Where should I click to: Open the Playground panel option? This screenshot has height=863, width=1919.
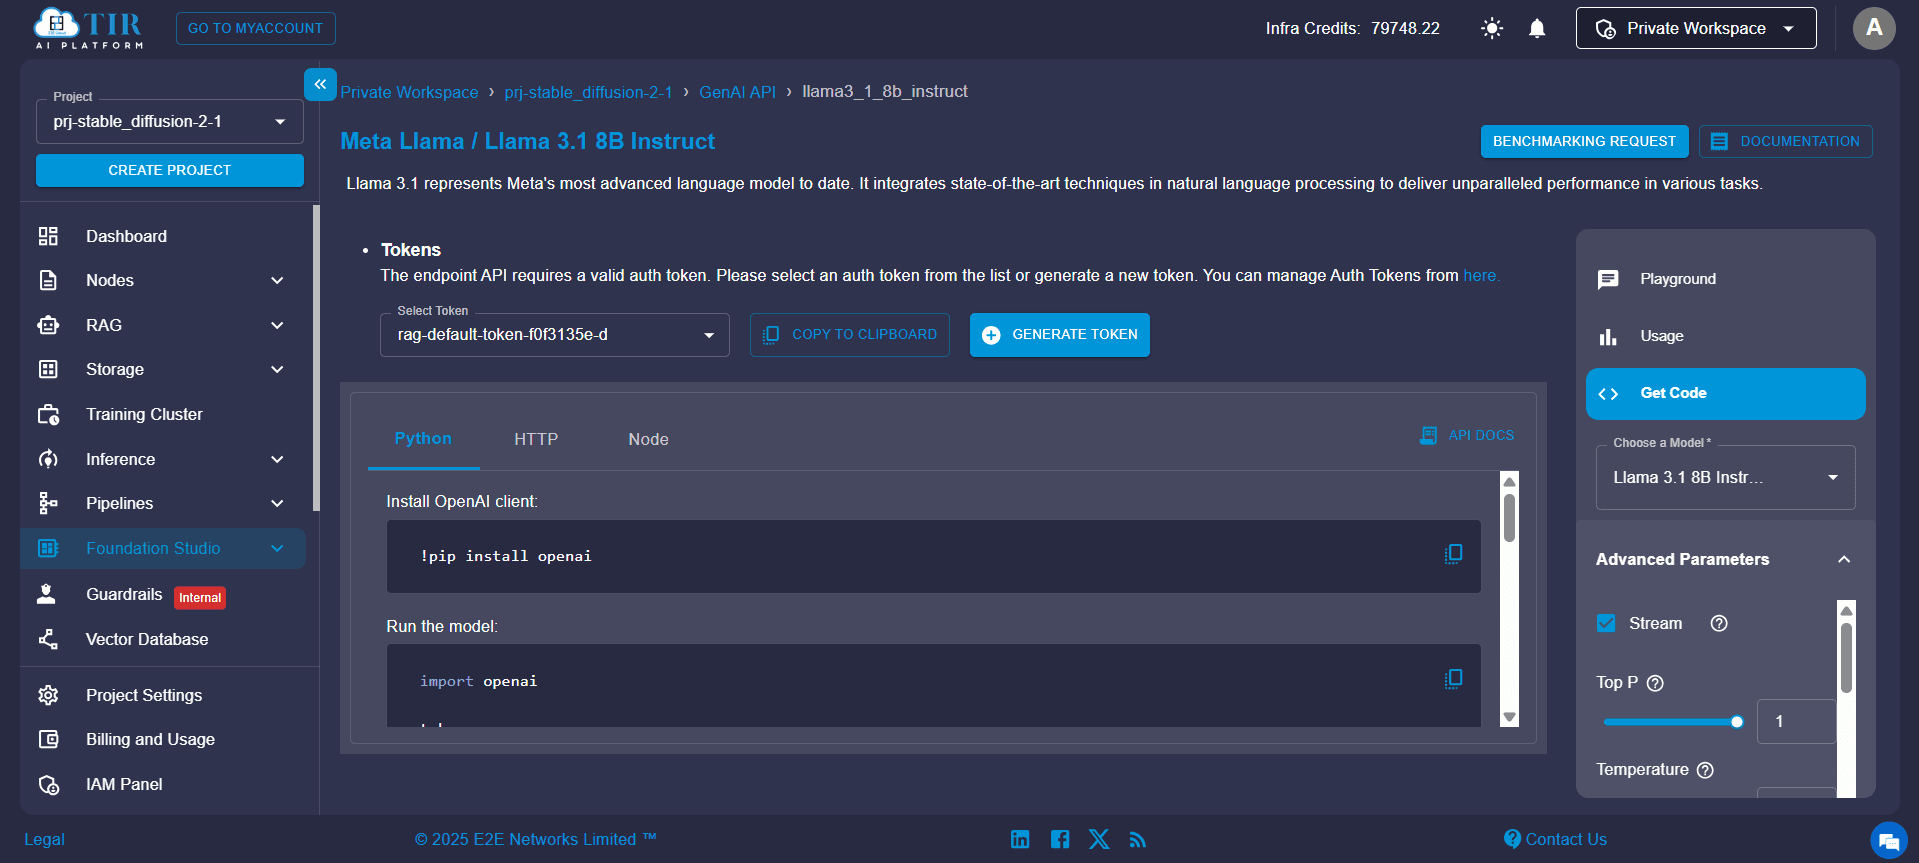tap(1725, 279)
